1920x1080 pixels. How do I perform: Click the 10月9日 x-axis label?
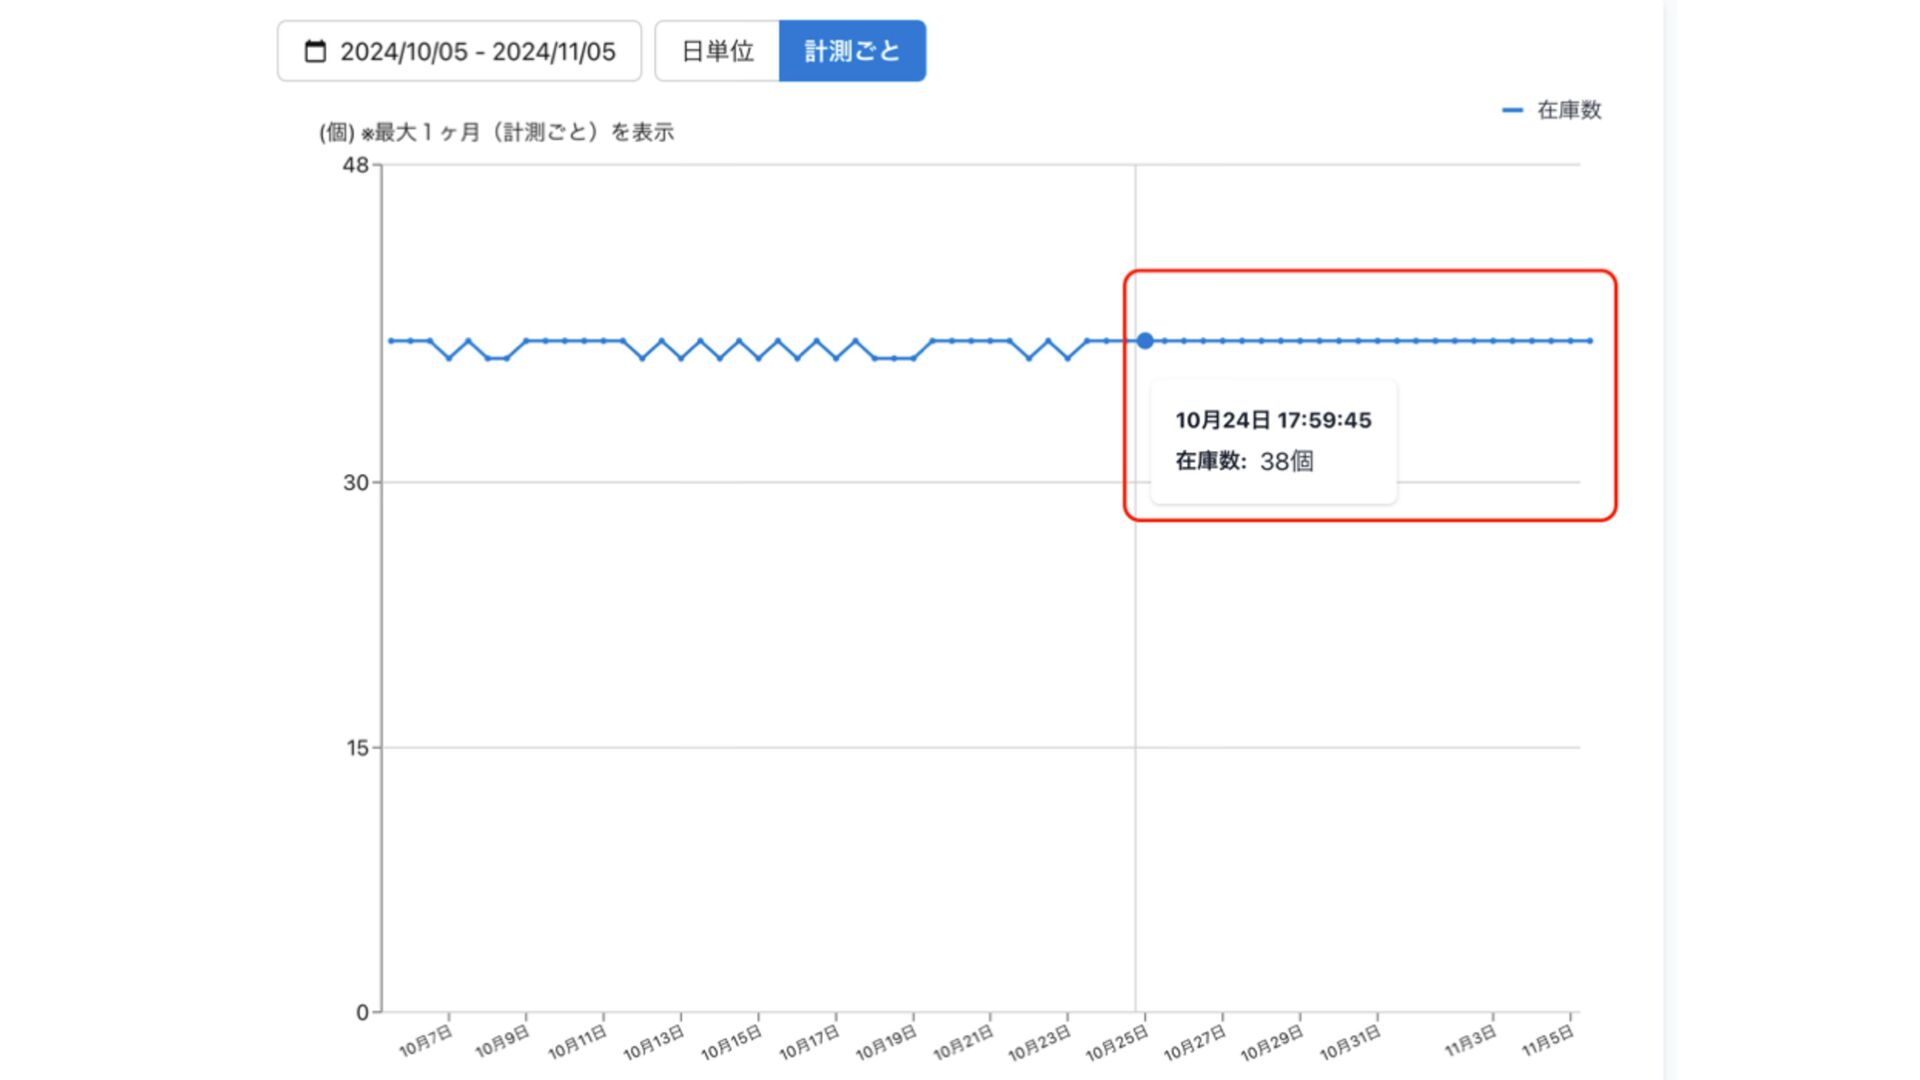click(502, 1041)
